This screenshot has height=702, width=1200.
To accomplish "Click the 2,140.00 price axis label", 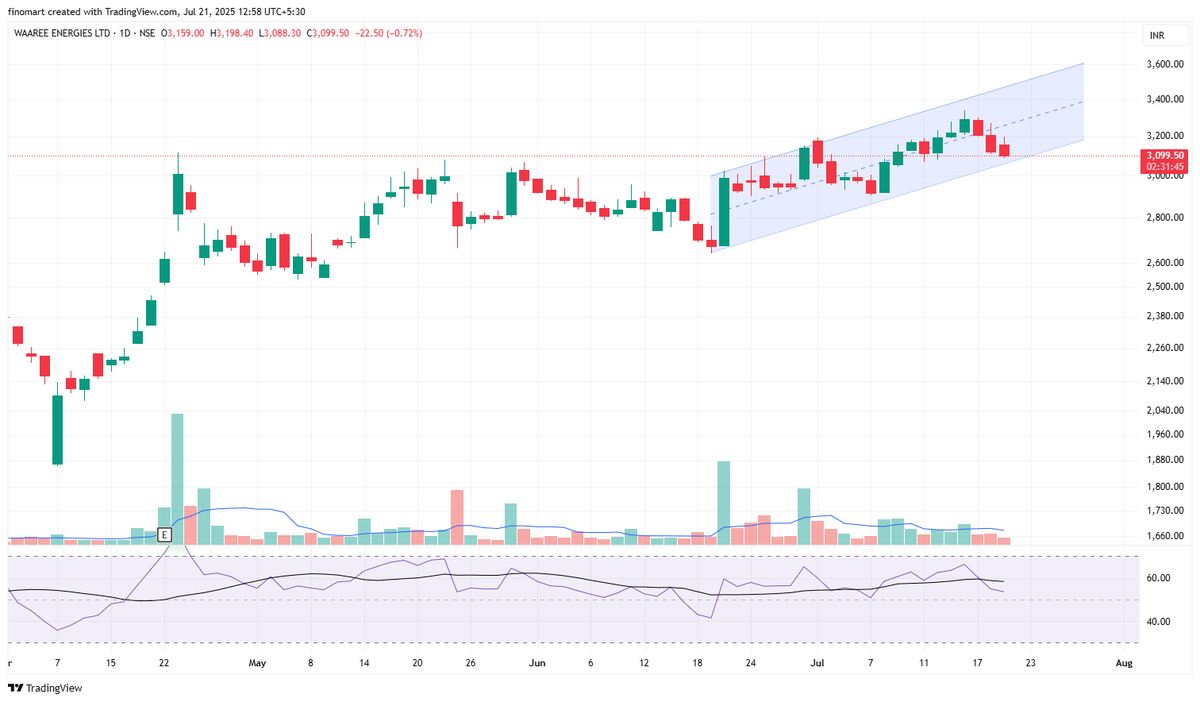I will tap(1166, 382).
